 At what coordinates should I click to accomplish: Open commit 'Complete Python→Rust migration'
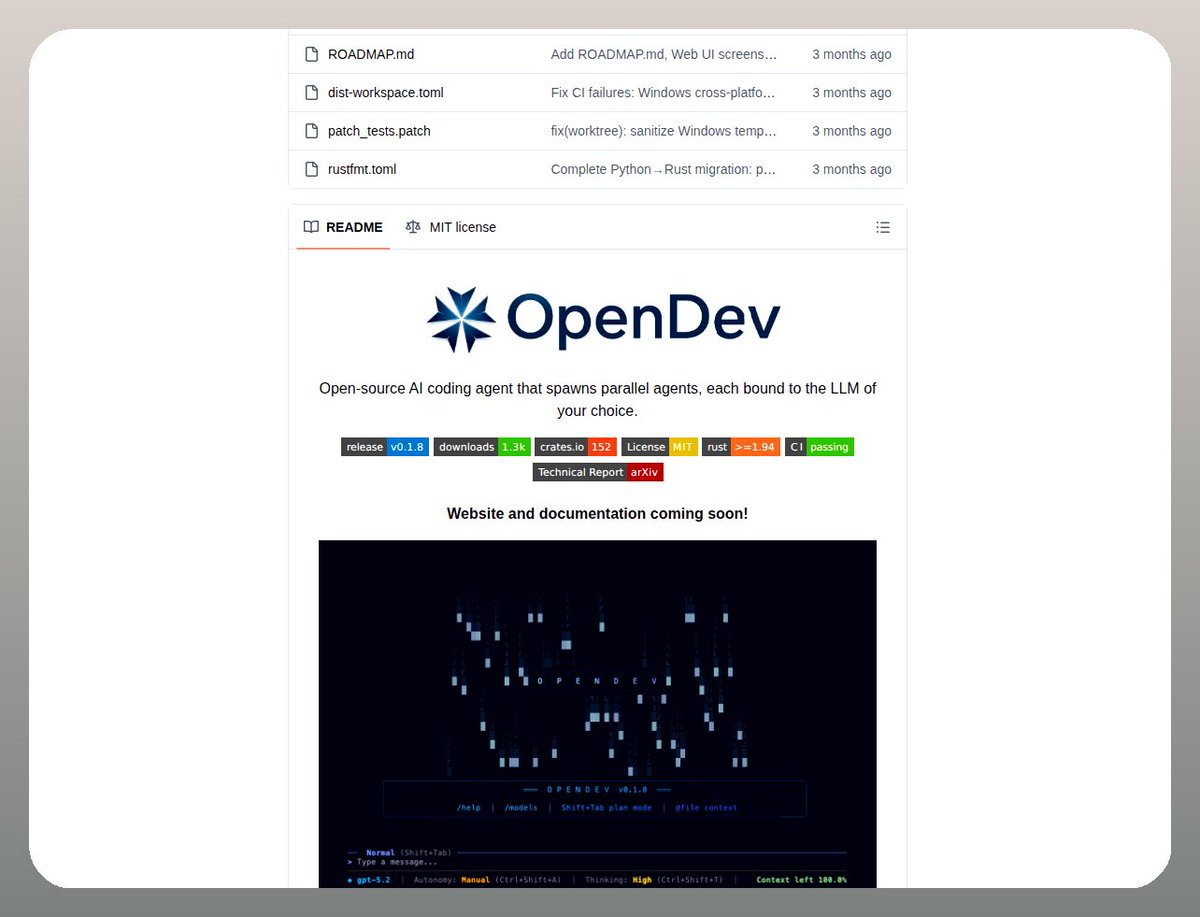click(x=664, y=169)
